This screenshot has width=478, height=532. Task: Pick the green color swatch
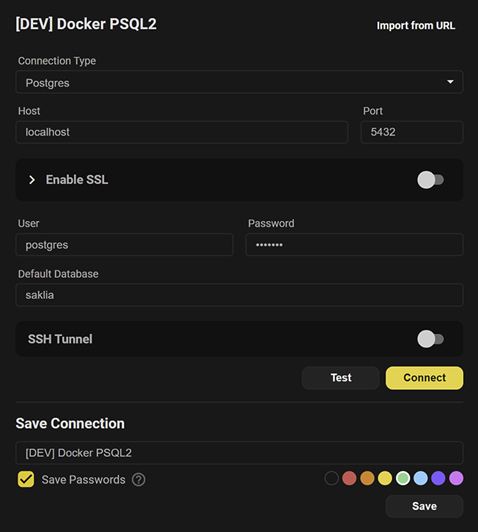(x=403, y=478)
